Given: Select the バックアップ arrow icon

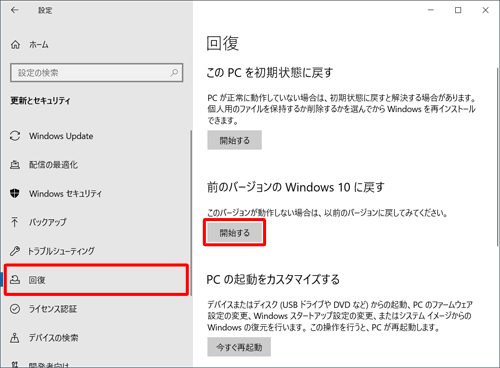Looking at the screenshot, I should tap(15, 222).
